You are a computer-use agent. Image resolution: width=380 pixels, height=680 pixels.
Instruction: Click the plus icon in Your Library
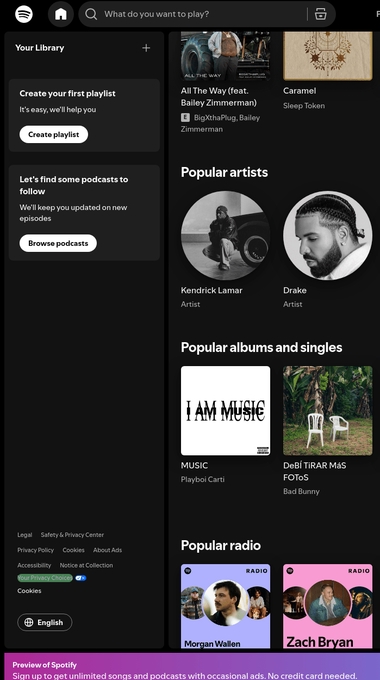[146, 48]
